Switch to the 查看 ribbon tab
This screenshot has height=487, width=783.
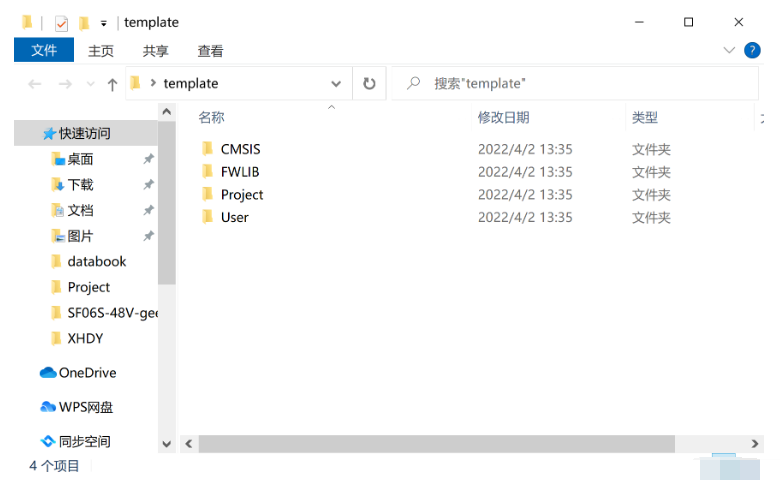210,51
